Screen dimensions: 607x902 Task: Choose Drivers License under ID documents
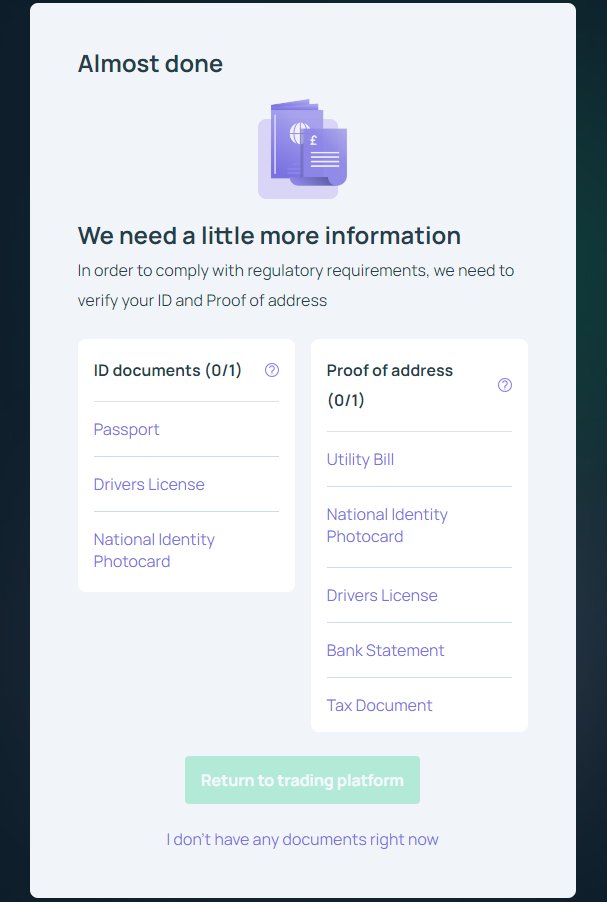(x=149, y=484)
